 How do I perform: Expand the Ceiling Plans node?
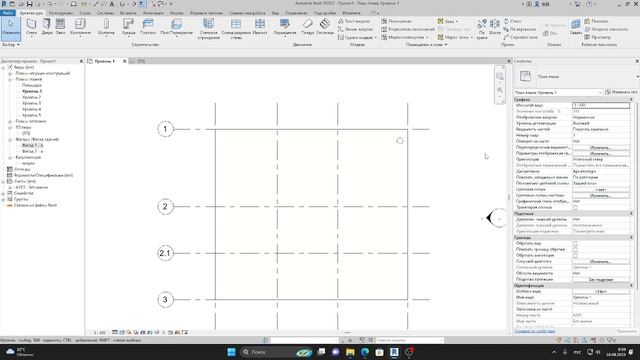[x=10, y=121]
